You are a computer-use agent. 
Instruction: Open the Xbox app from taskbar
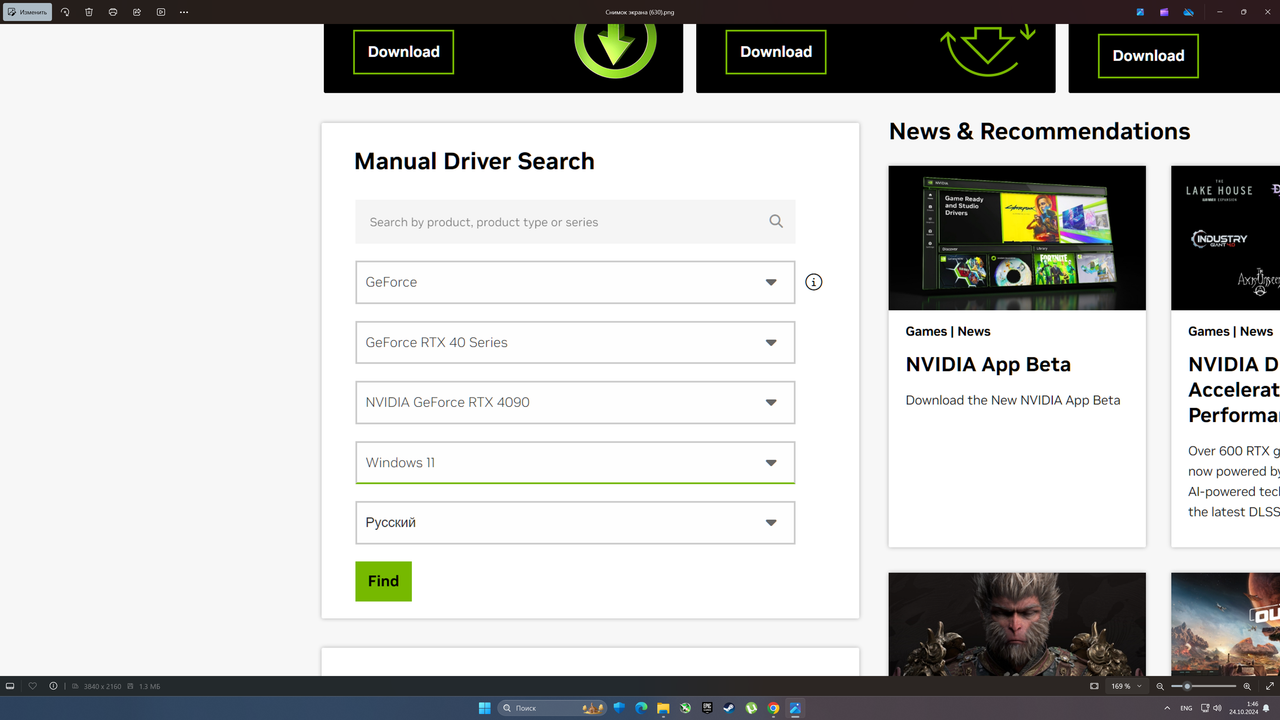coord(685,708)
